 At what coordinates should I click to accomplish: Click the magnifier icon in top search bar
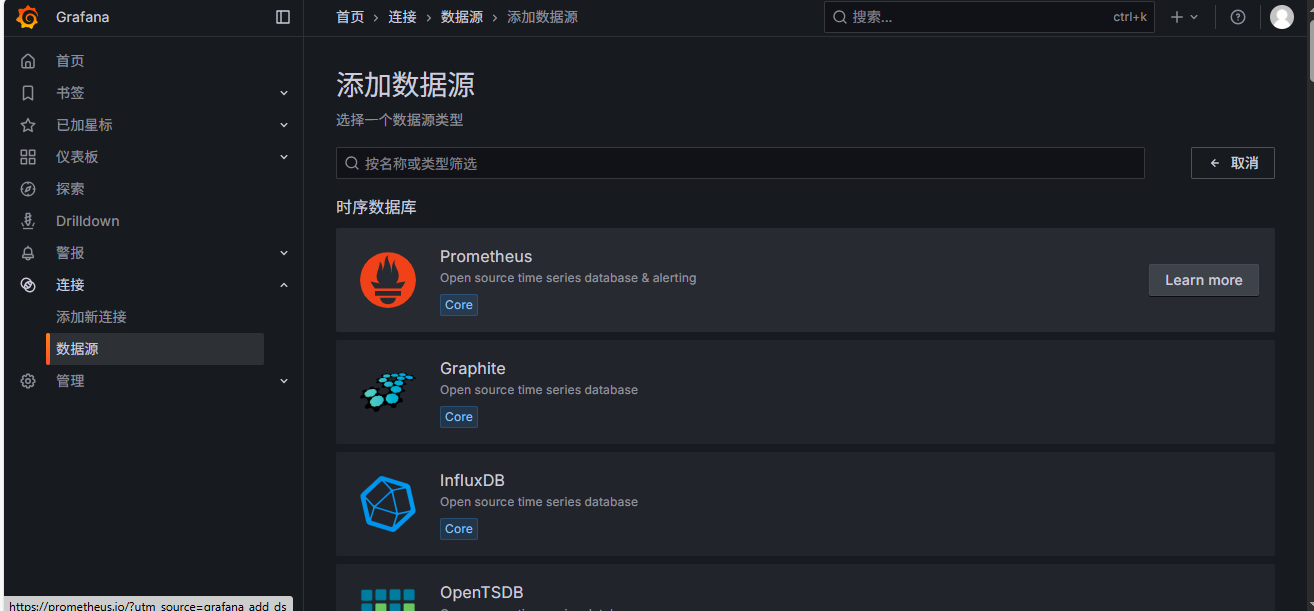pos(840,17)
